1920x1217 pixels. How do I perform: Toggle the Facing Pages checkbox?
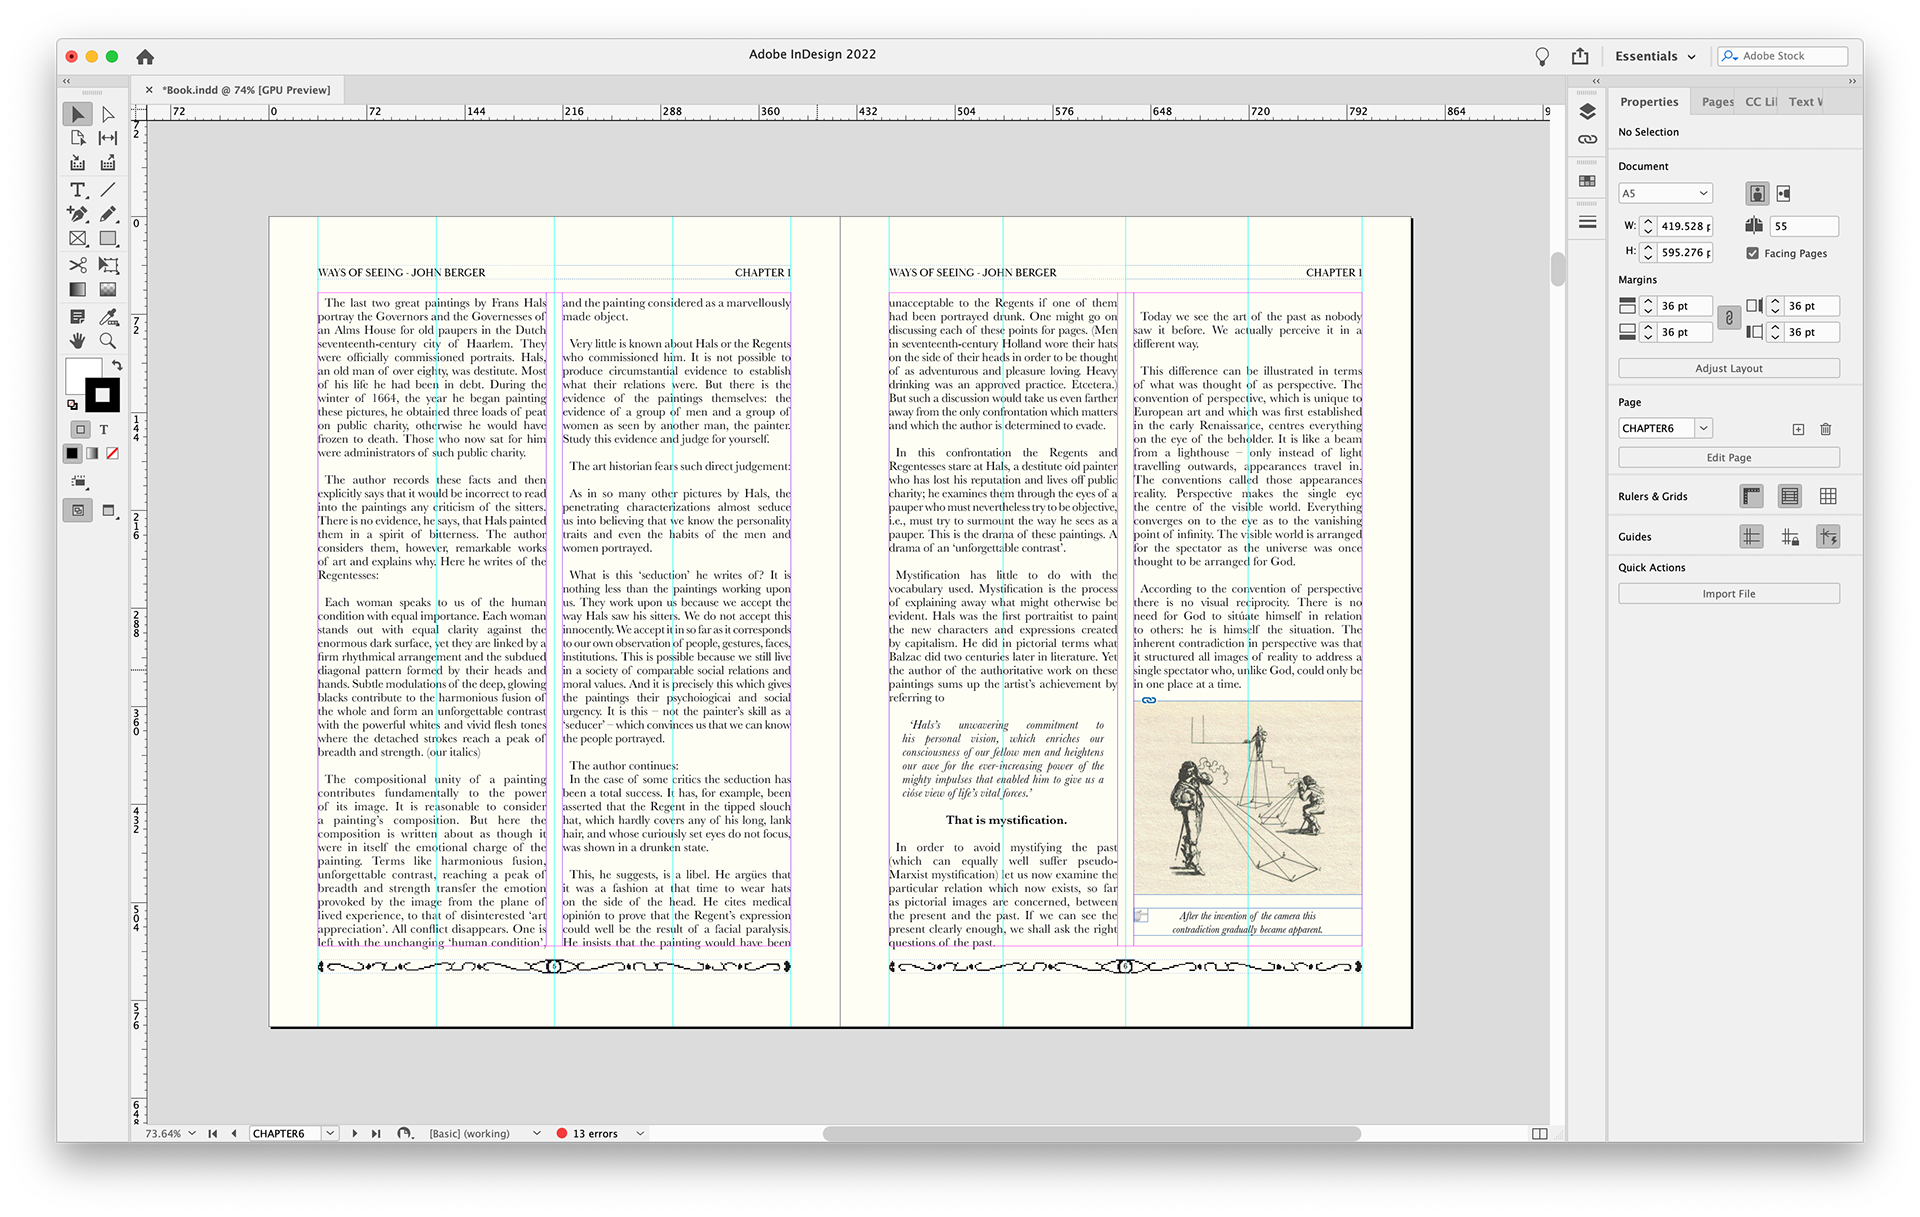coord(1753,253)
